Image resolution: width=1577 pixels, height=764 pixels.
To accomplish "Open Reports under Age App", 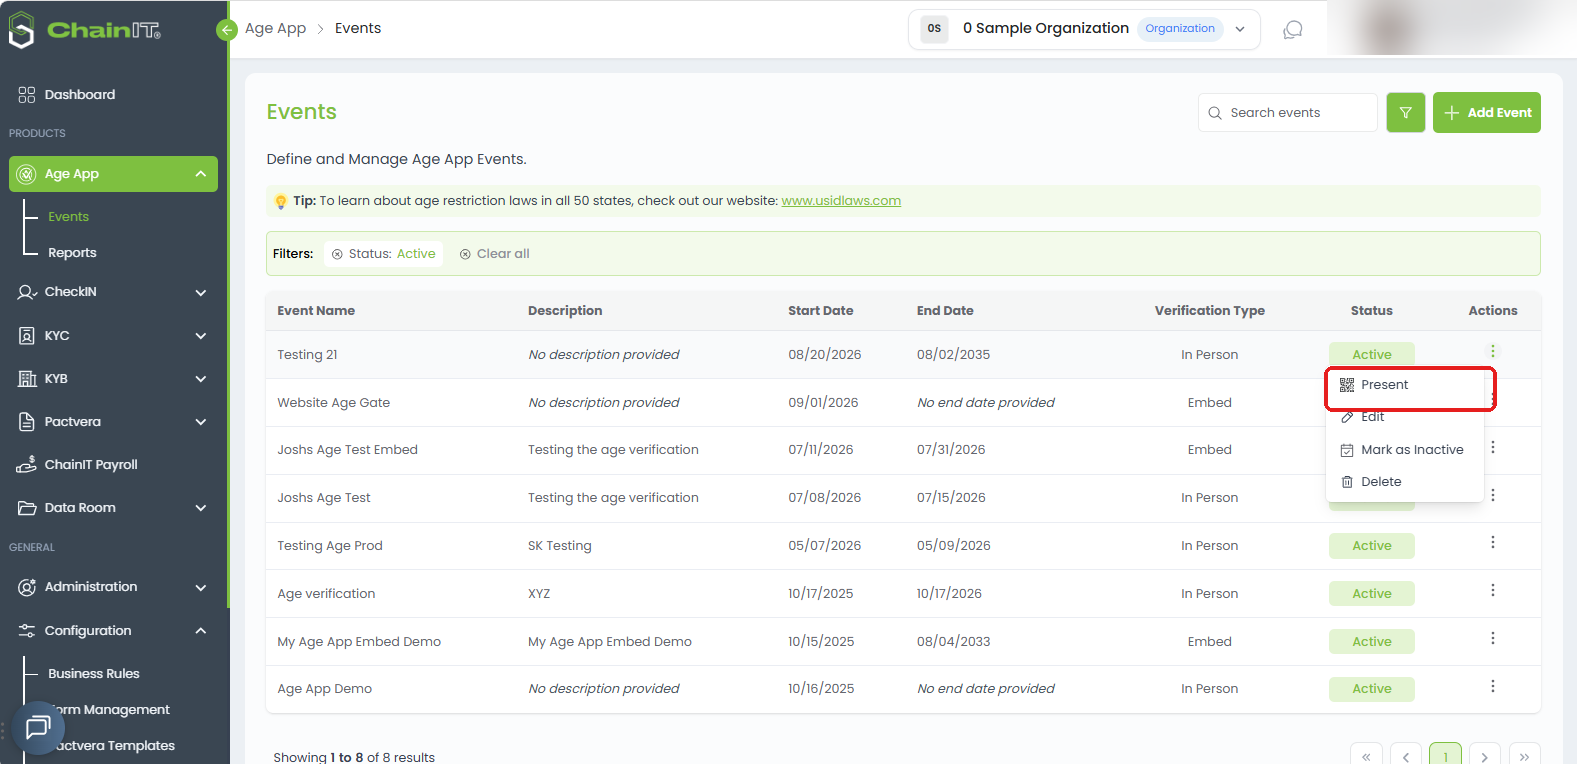I will coord(72,252).
